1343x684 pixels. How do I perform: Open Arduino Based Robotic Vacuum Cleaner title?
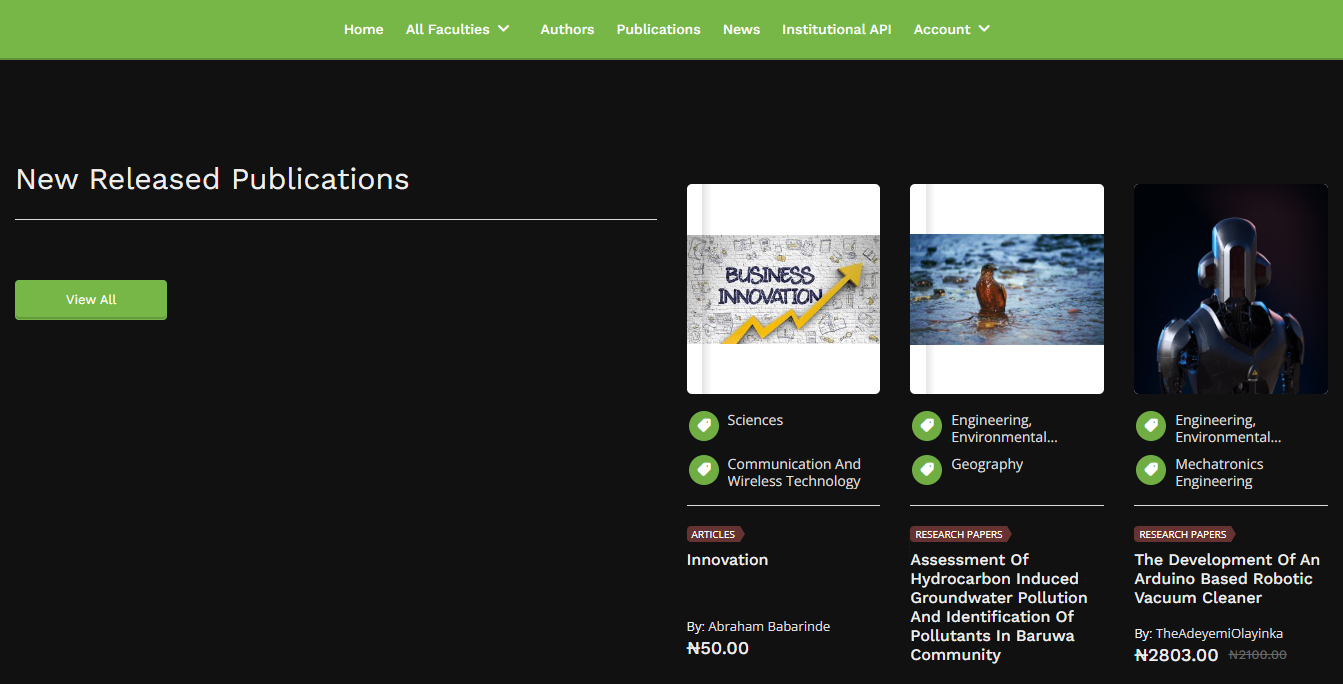tap(1227, 579)
